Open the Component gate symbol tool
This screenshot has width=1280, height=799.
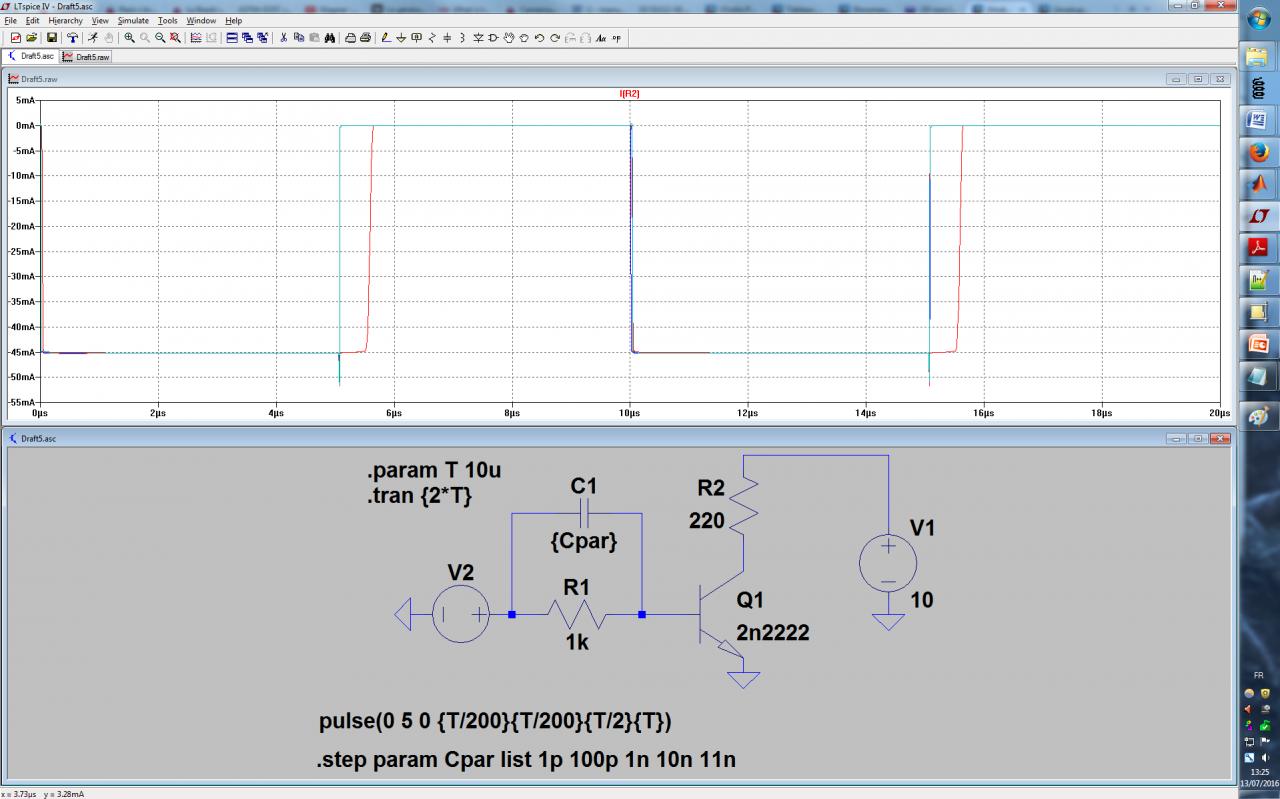[494, 37]
